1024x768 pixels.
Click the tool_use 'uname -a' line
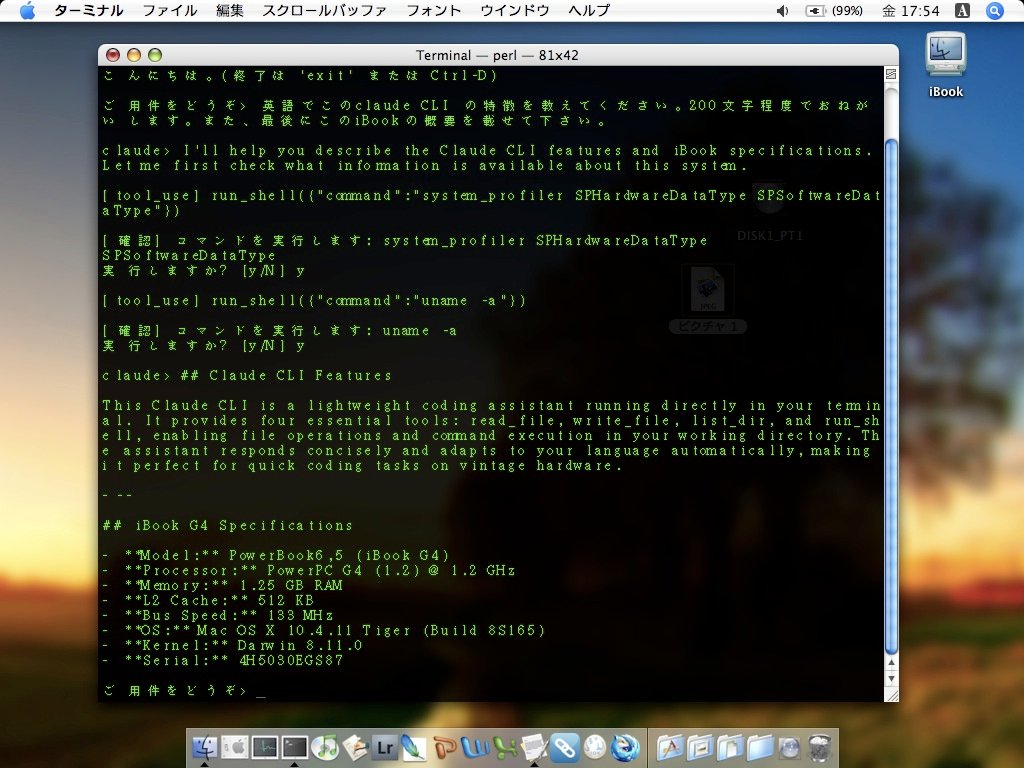tap(314, 301)
